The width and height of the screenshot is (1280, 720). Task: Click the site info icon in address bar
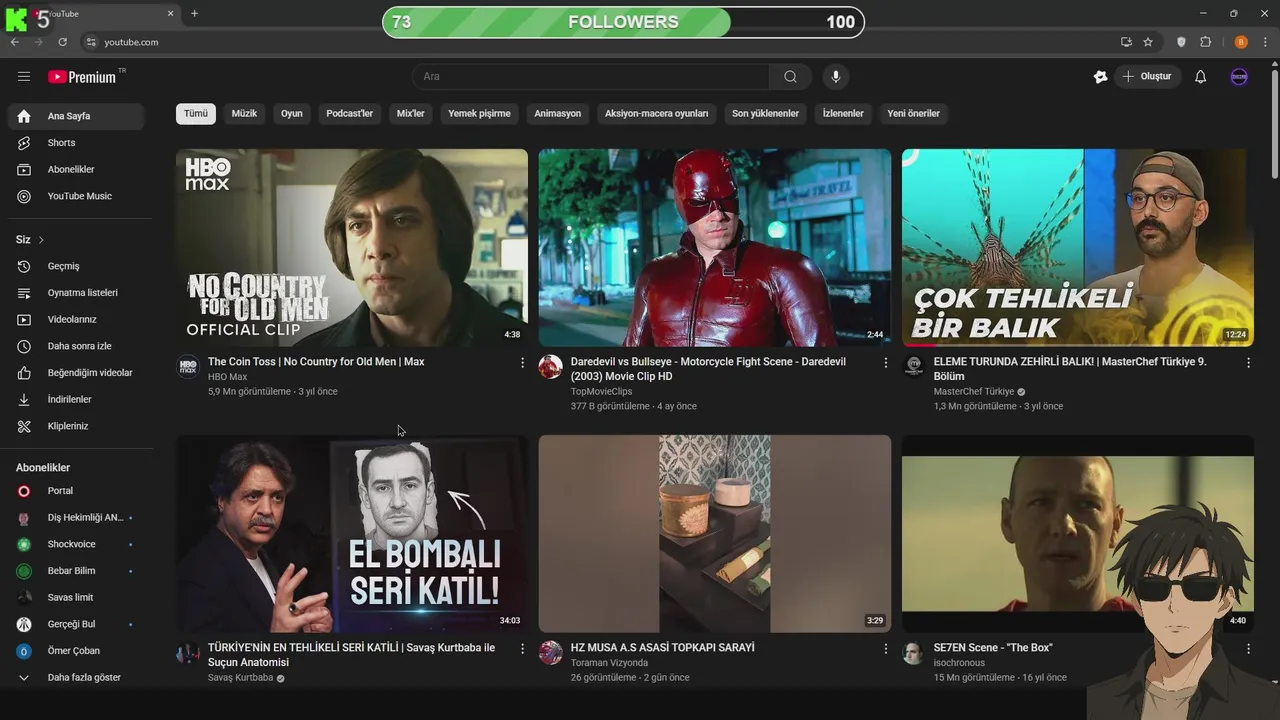click(91, 42)
